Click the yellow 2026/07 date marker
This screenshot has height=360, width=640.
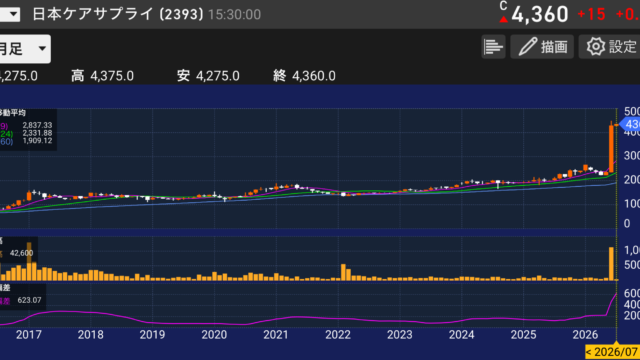[612, 351]
